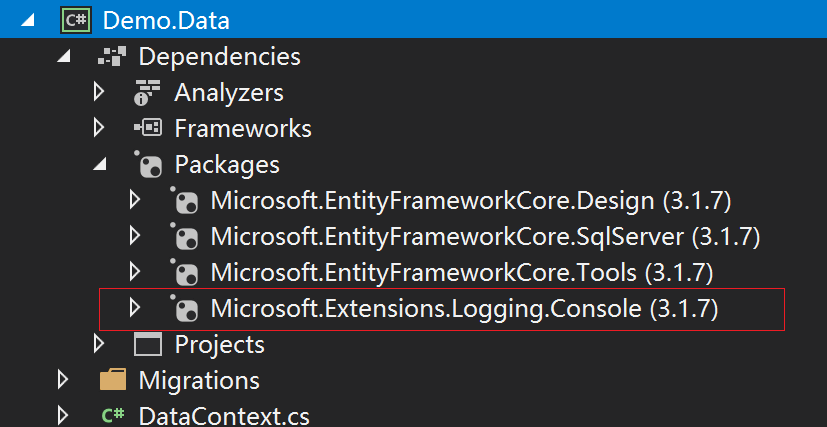
Task: Collapse the Dependencies tree node
Action: 64,57
